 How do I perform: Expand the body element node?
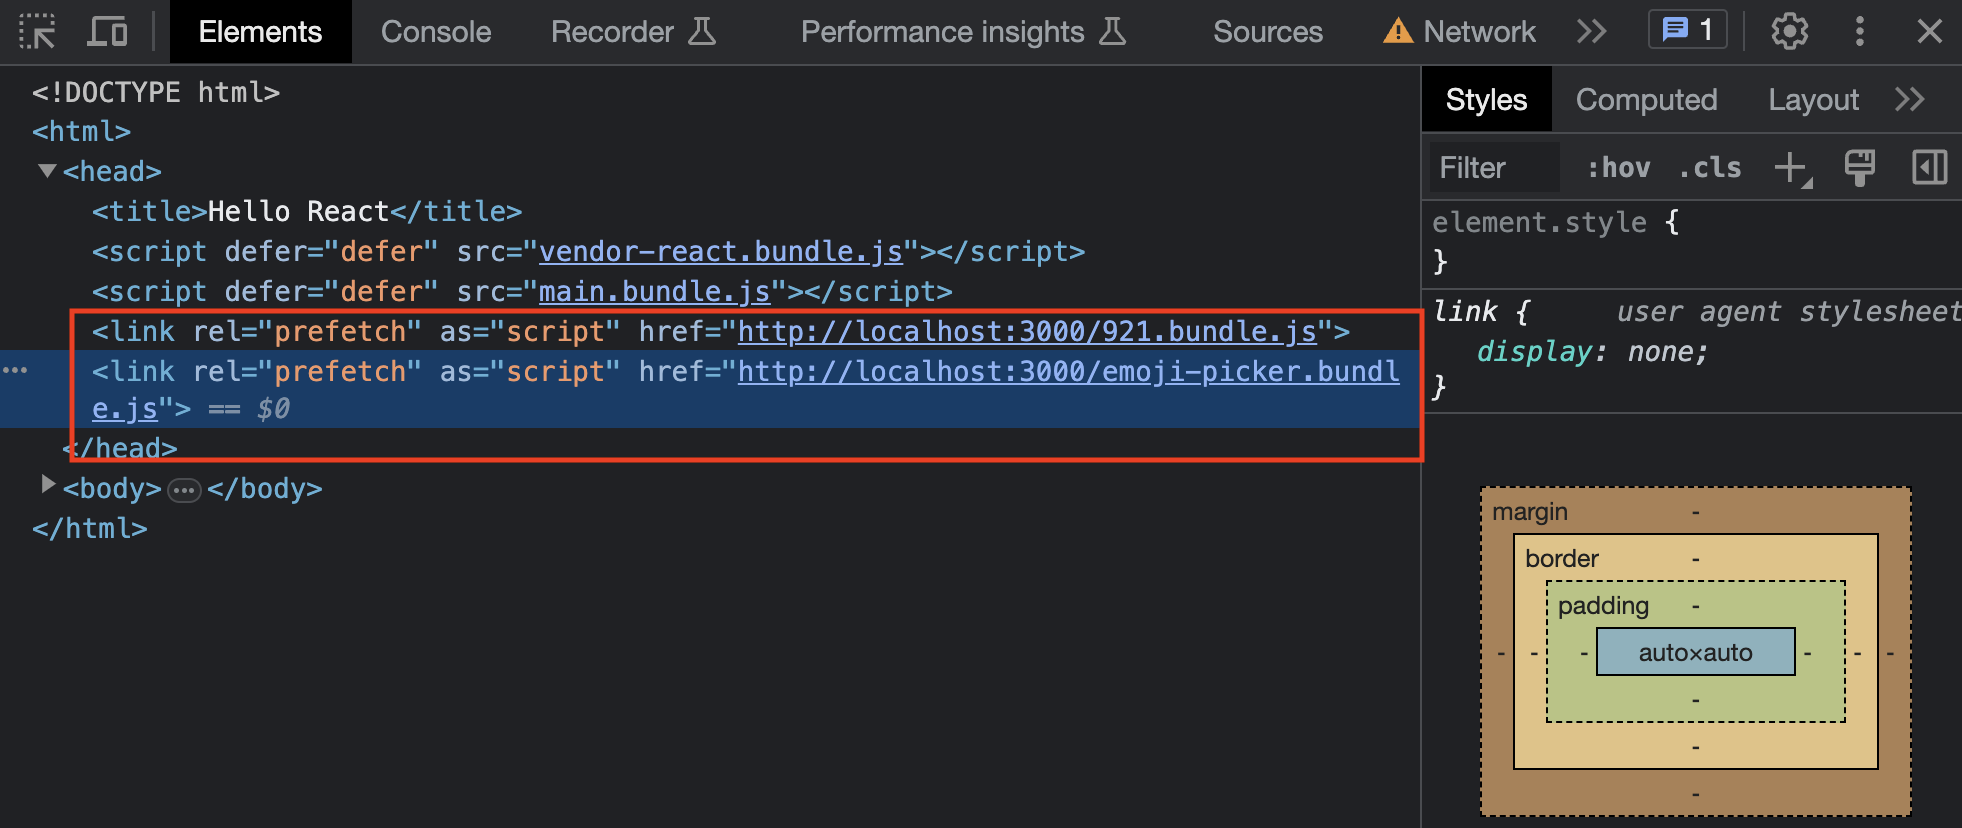click(x=47, y=485)
